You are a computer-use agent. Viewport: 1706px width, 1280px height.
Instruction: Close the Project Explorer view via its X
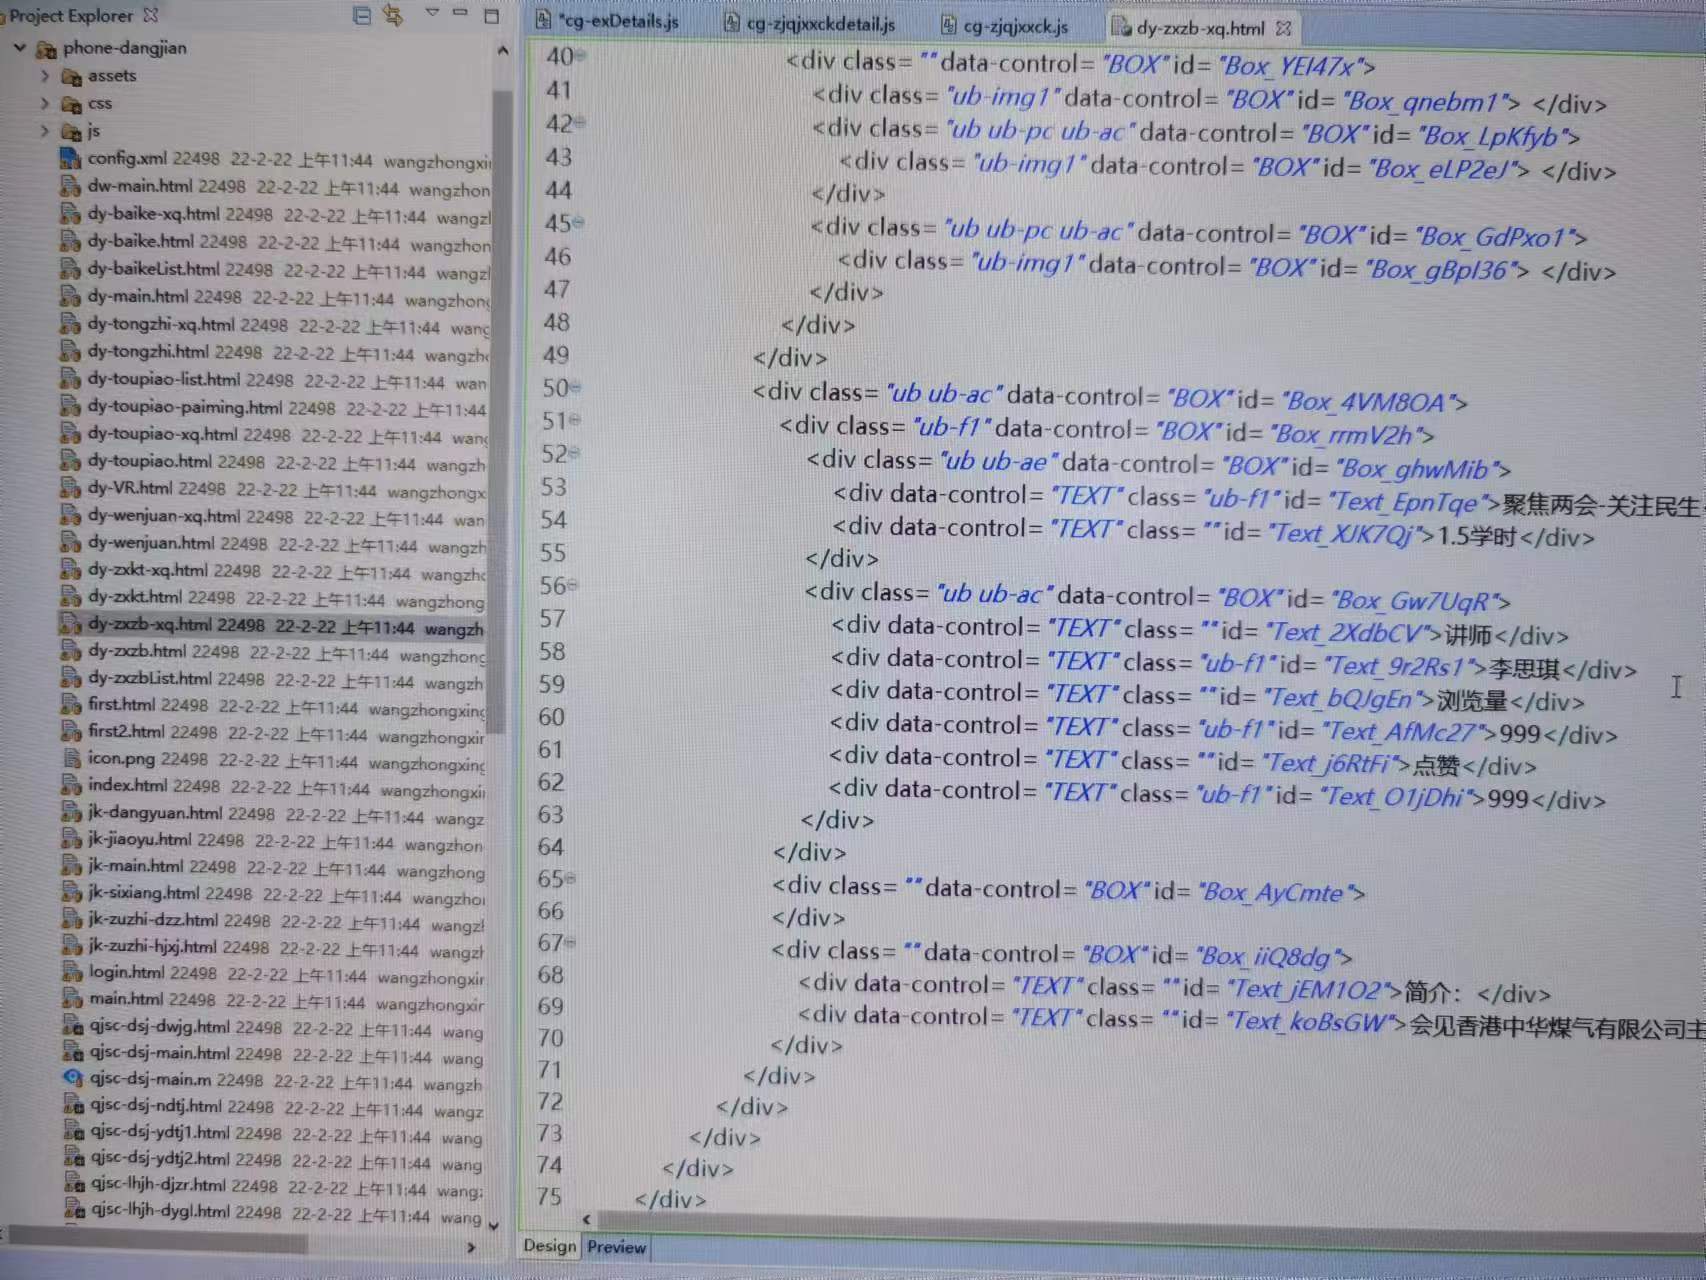[151, 15]
